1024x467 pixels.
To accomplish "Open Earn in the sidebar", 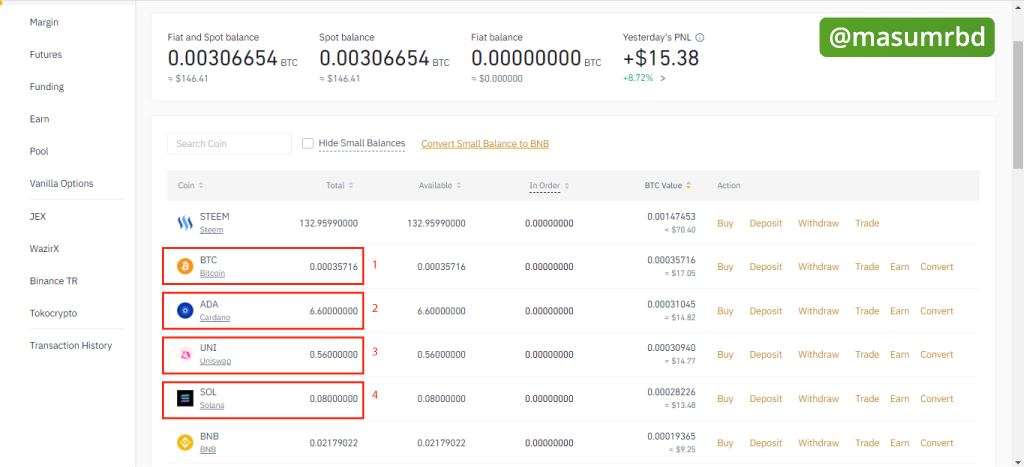I will (x=39, y=119).
